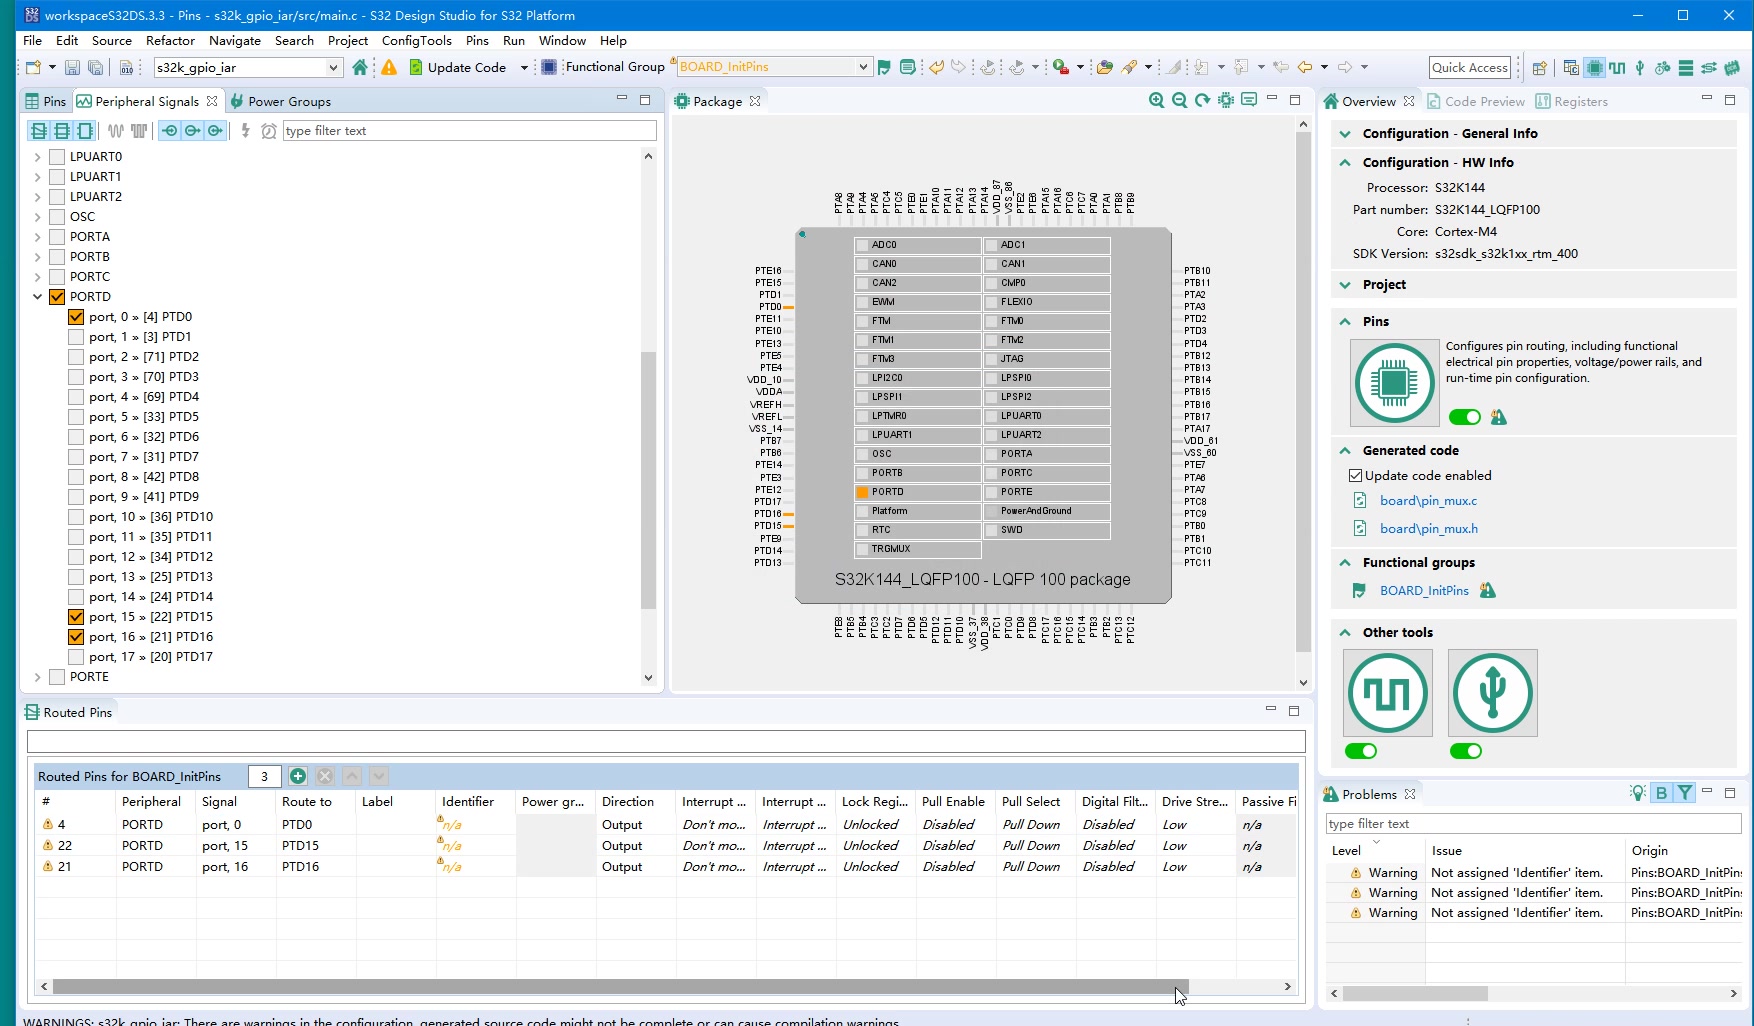Click the Update Code button

point(458,67)
